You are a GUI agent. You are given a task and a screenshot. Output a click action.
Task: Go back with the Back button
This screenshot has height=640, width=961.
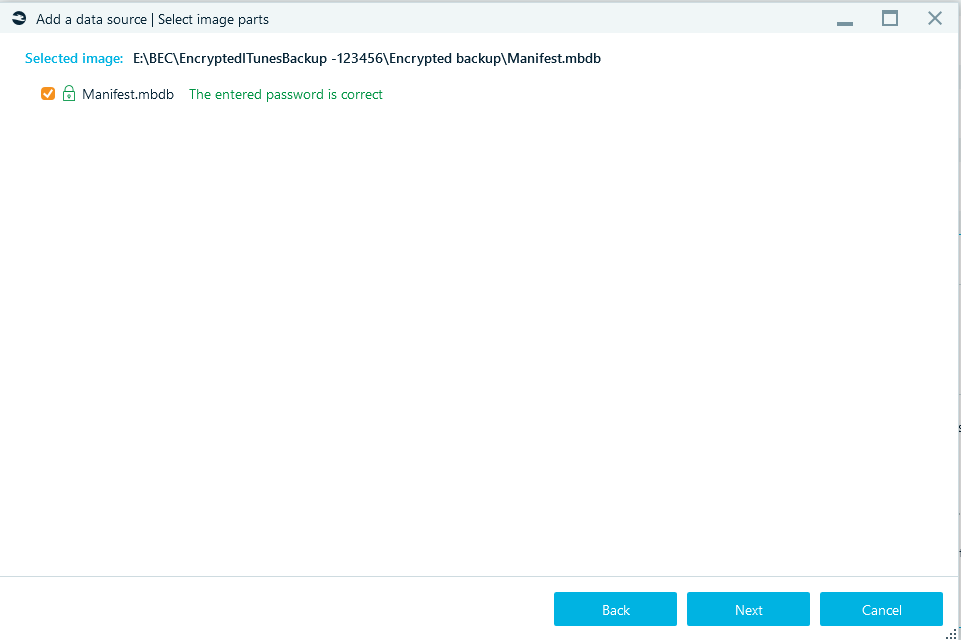click(615, 609)
